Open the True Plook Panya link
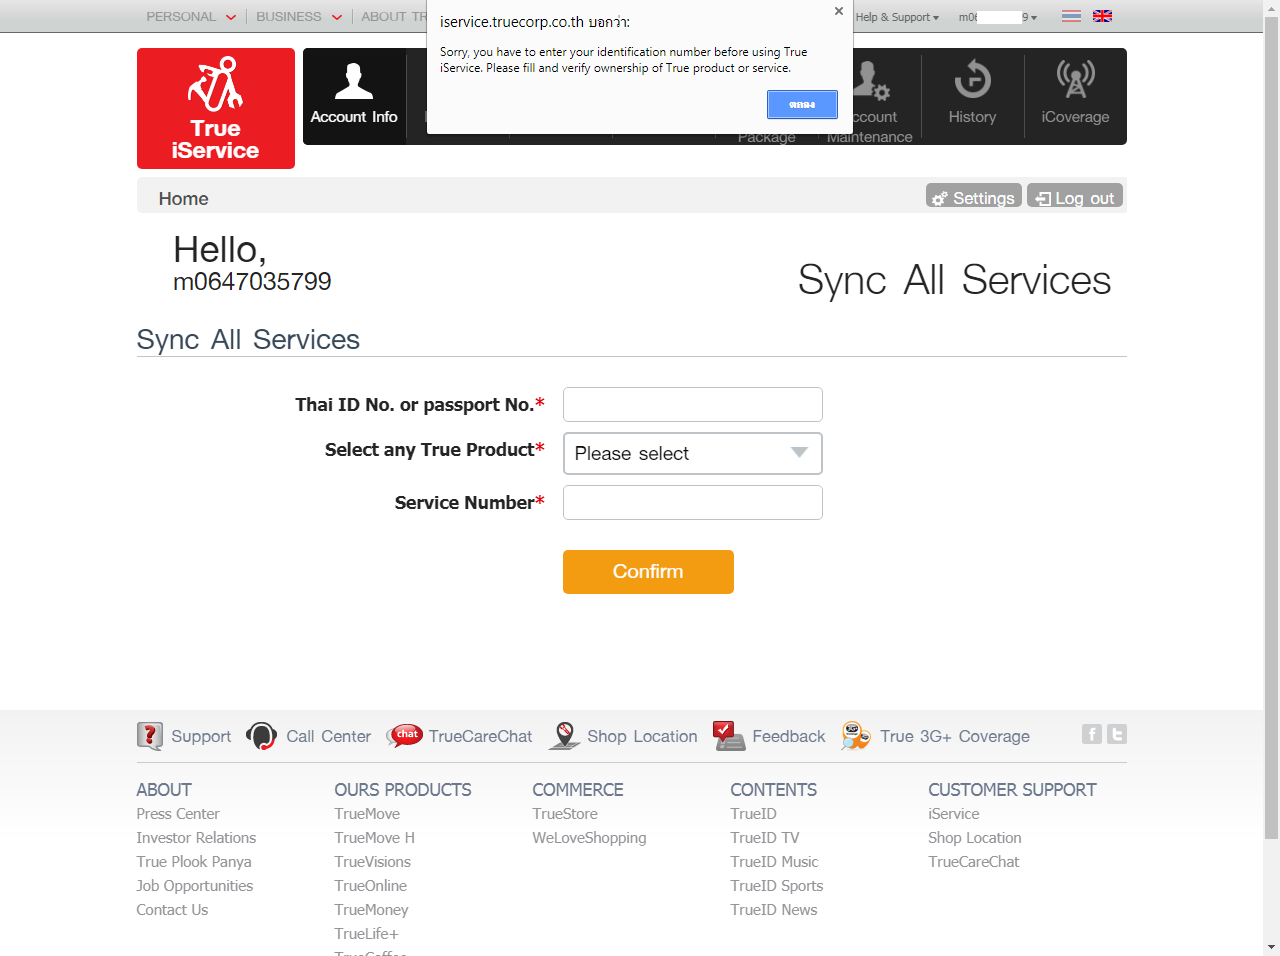This screenshot has width=1280, height=956. pos(194,862)
